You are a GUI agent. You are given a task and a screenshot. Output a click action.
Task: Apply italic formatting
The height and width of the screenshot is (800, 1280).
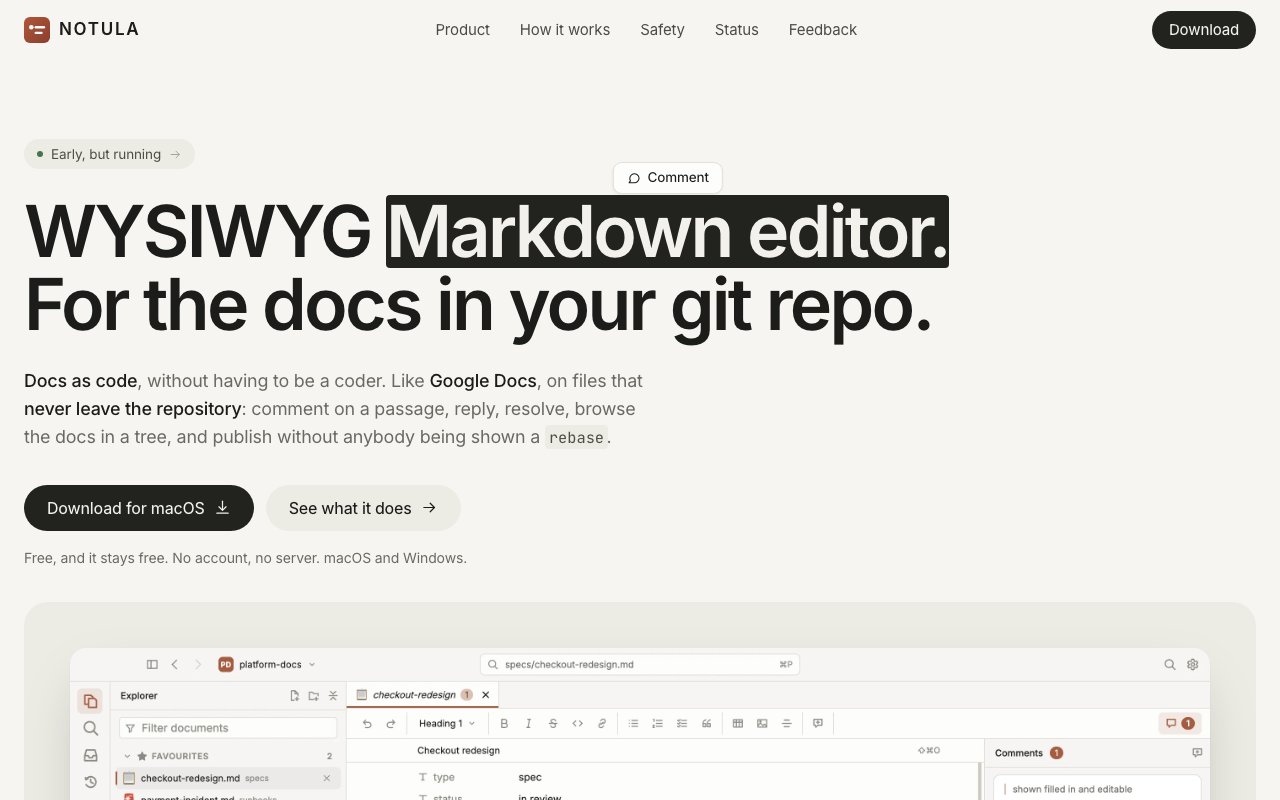click(x=528, y=723)
